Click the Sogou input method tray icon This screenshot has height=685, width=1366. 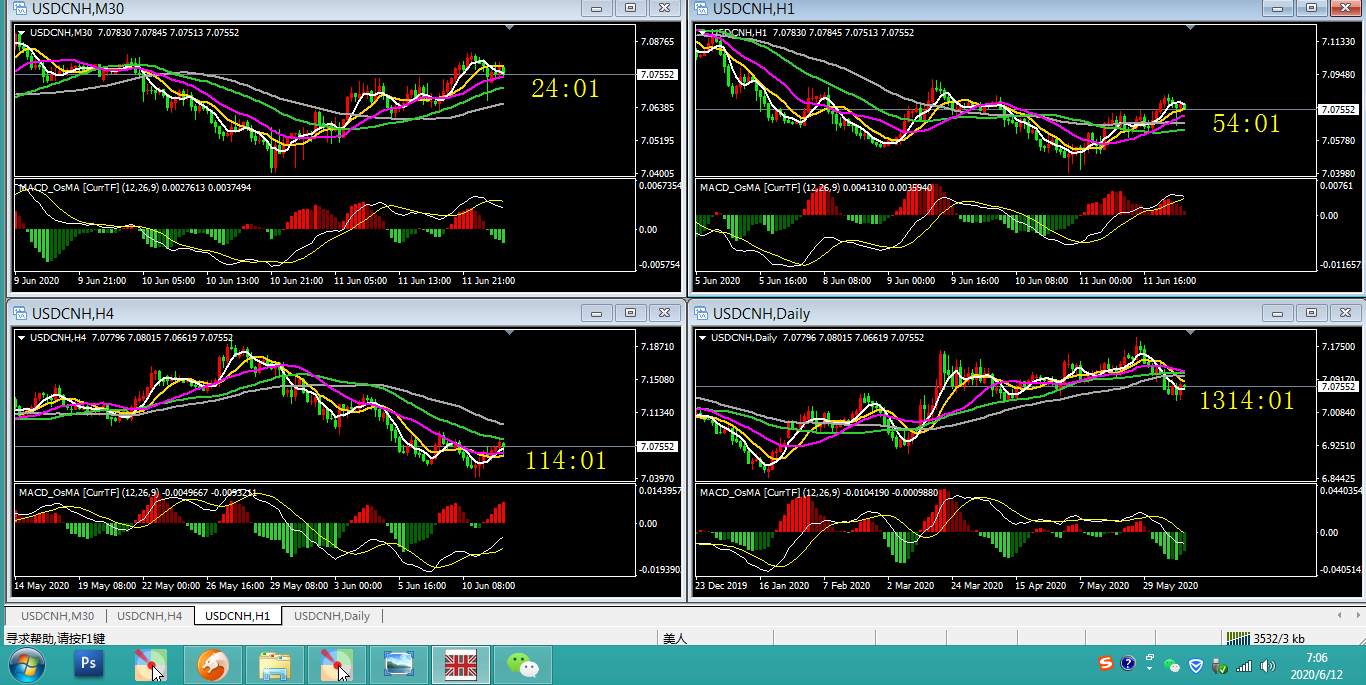[1105, 663]
